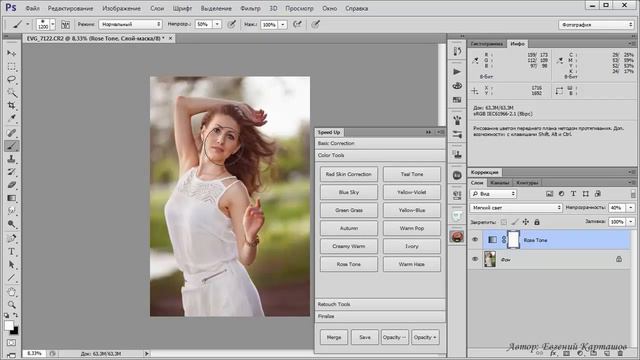
Task: Open the workspace dropdown Фотография
Action: click(x=596, y=25)
